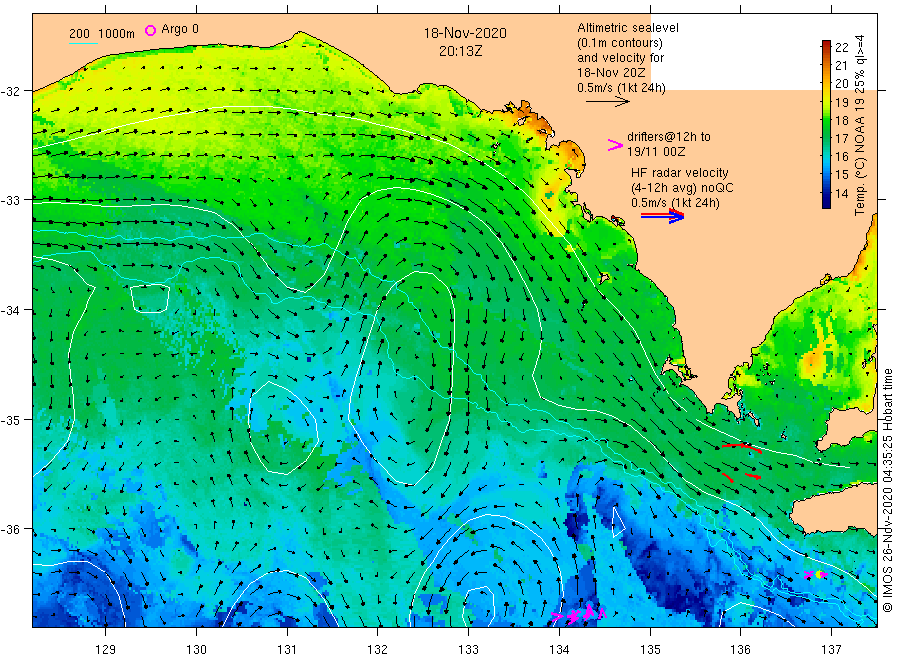Click 'HF radar velocity' legend label
This screenshot has height=660, width=900.
coord(680,173)
